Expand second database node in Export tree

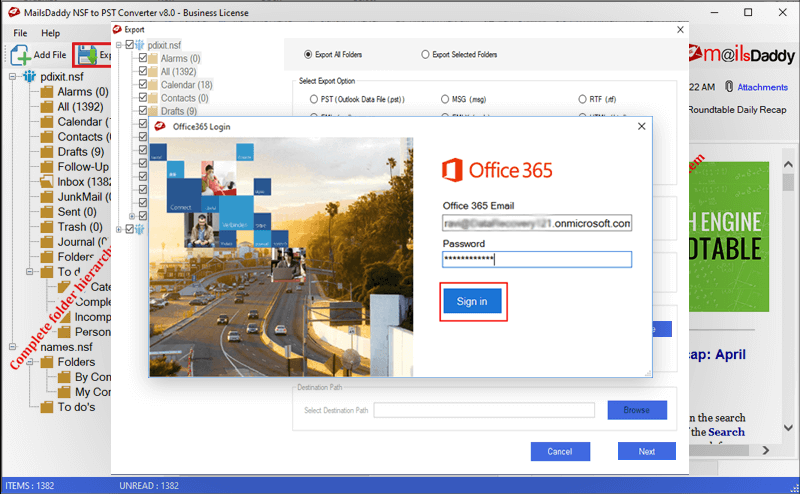pyautogui.click(x=119, y=229)
